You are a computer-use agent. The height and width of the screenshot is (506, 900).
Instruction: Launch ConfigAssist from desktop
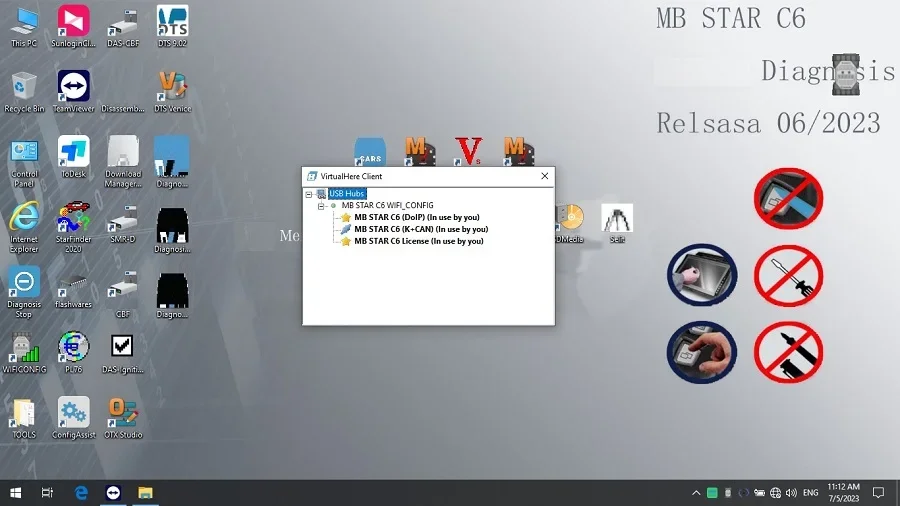click(73, 419)
